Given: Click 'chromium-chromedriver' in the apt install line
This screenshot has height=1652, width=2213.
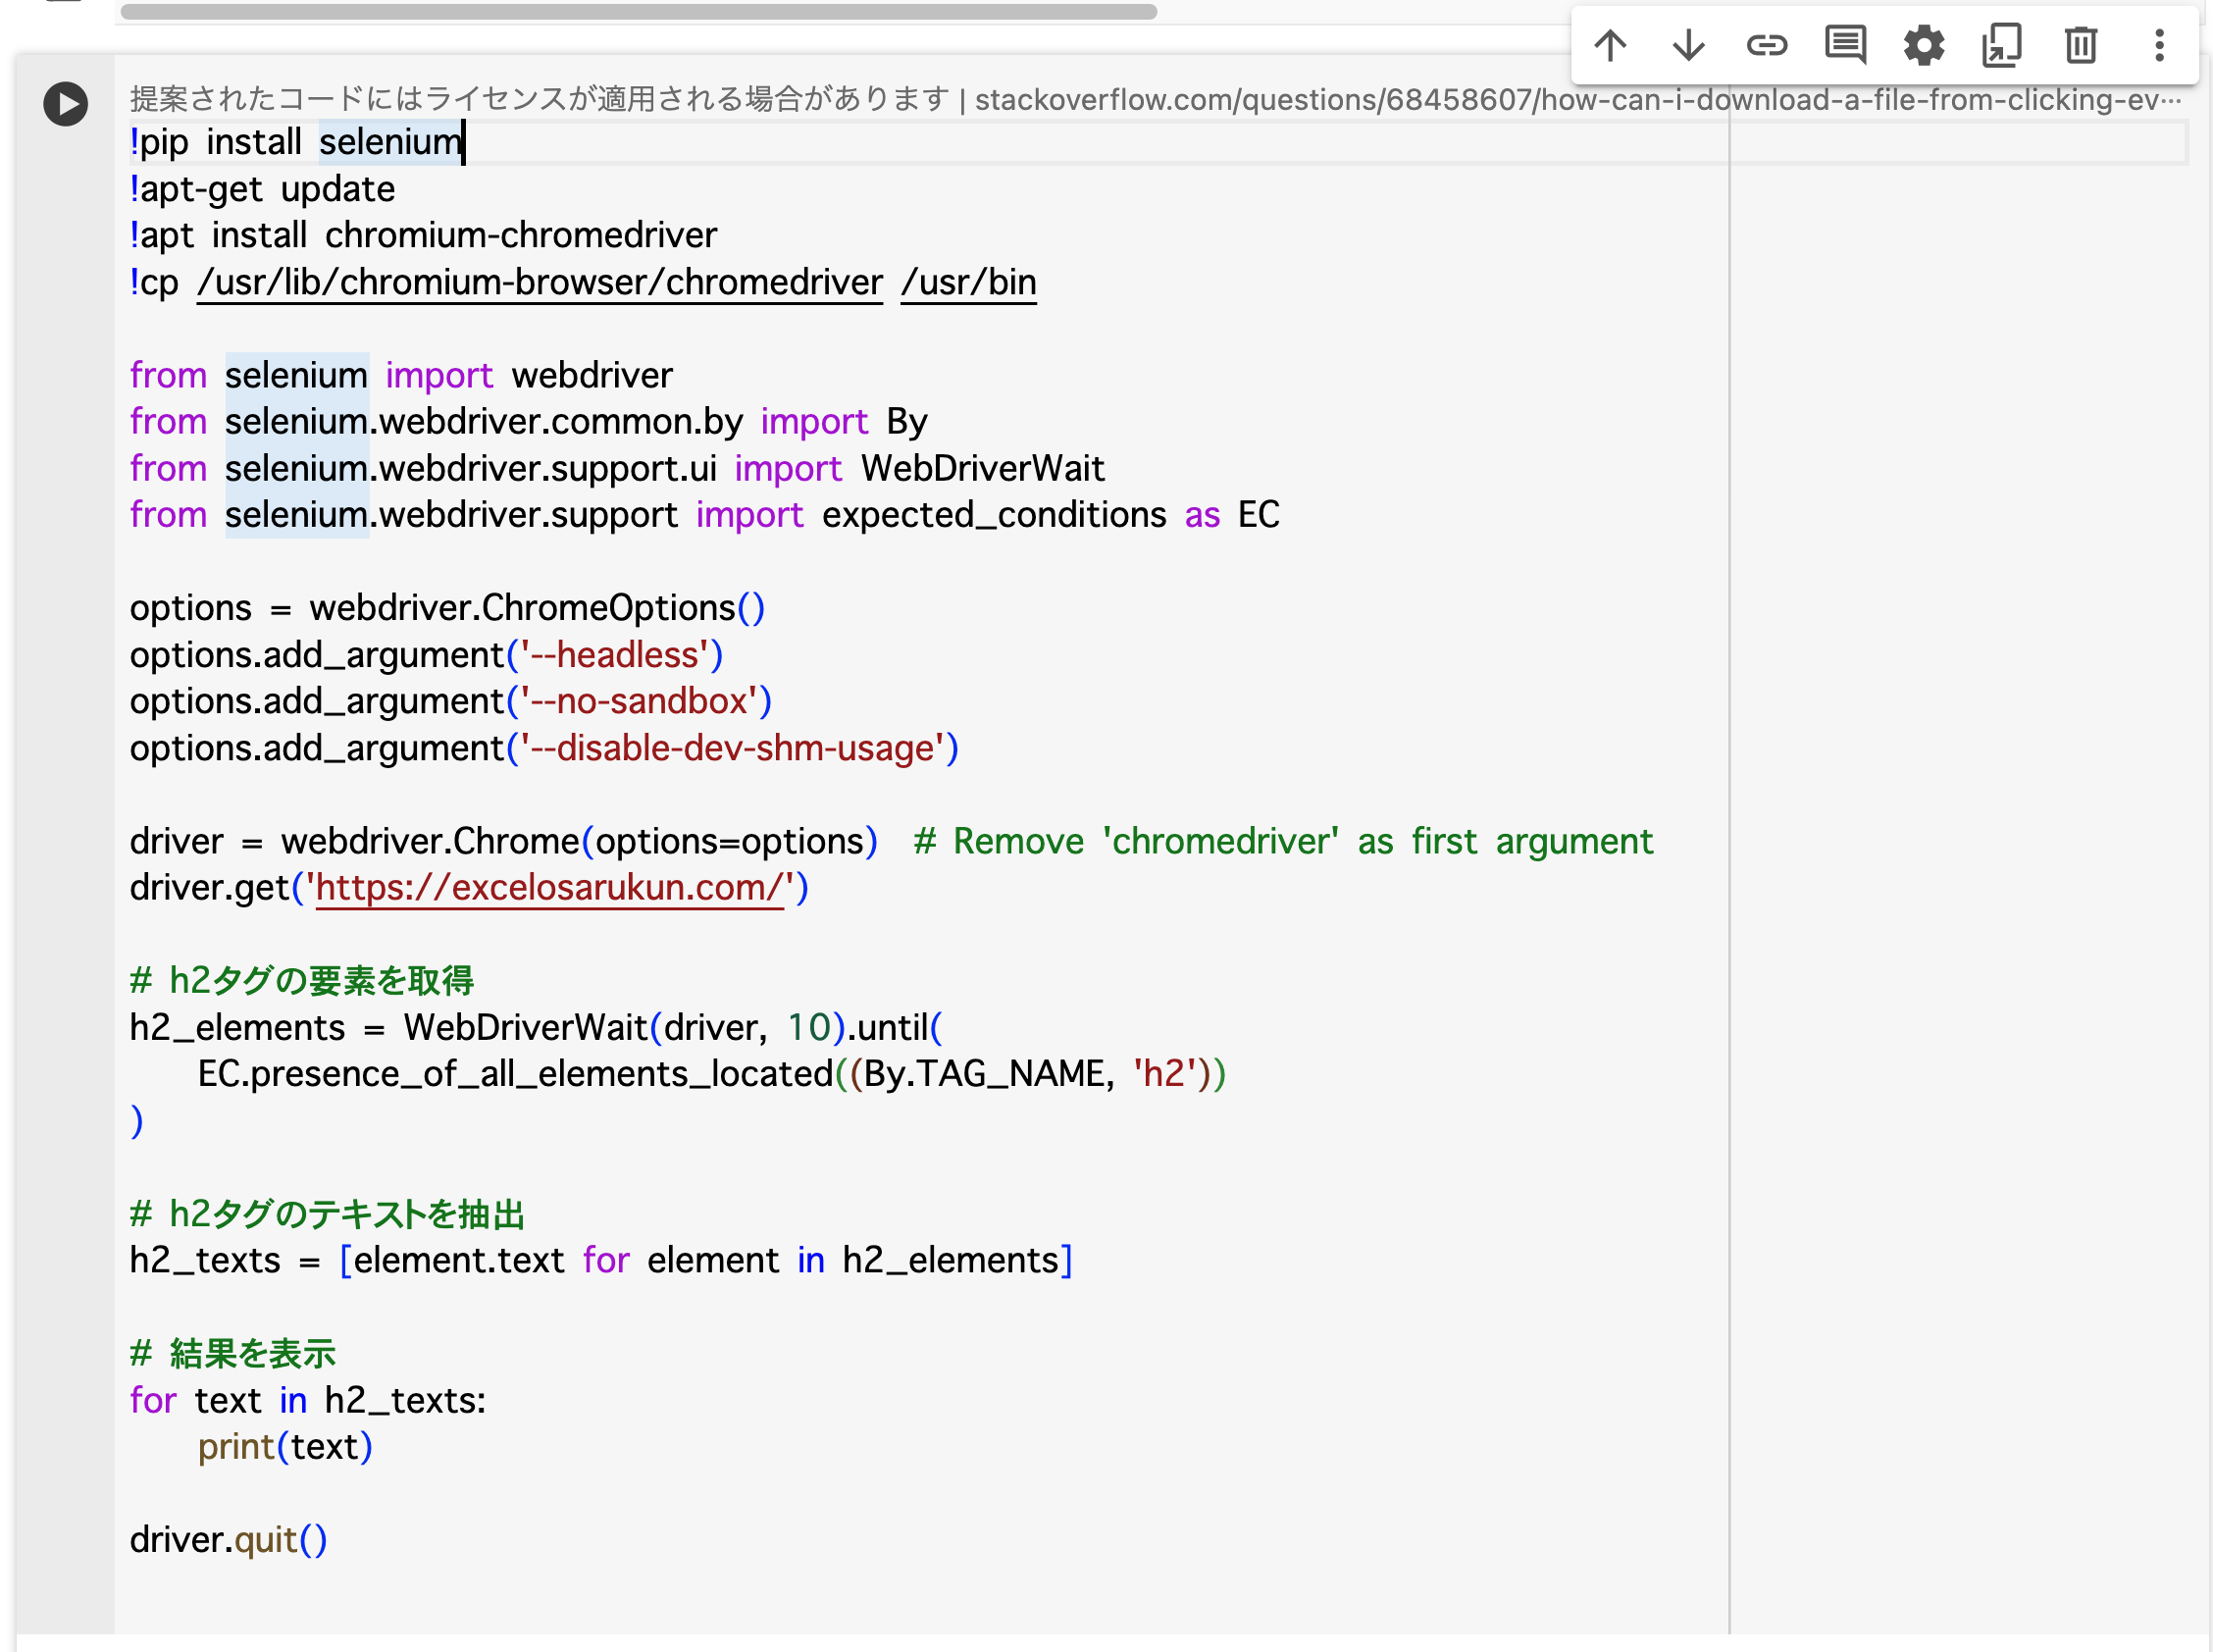Looking at the screenshot, I should (x=521, y=236).
